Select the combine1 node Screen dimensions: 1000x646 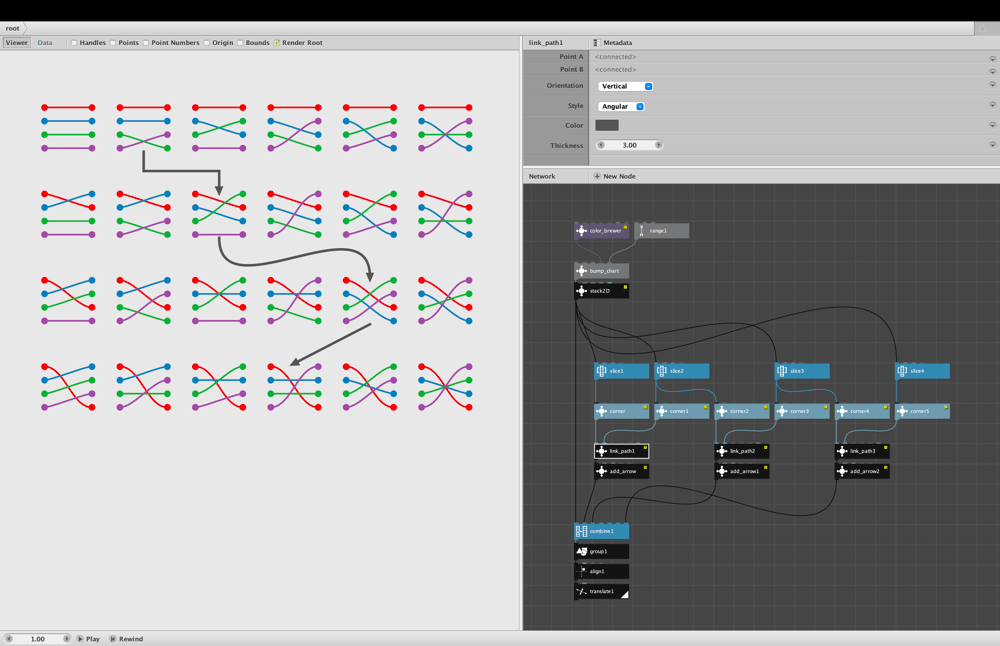(601, 531)
